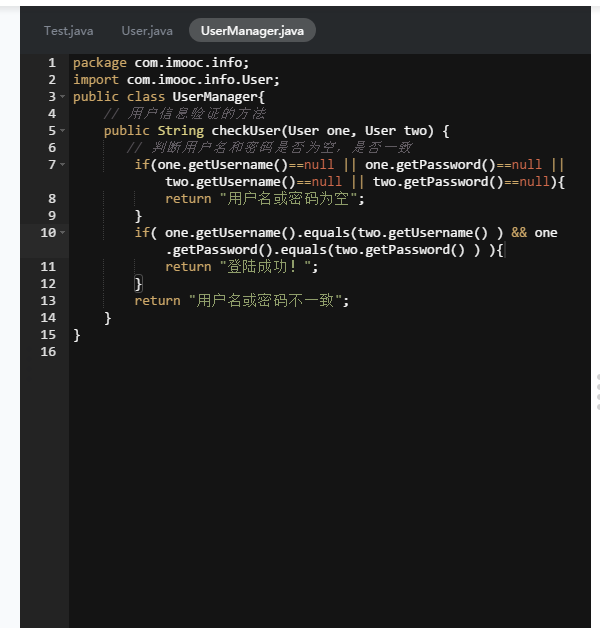
Task: Click line number 13 in the gutter
Action: (48, 301)
